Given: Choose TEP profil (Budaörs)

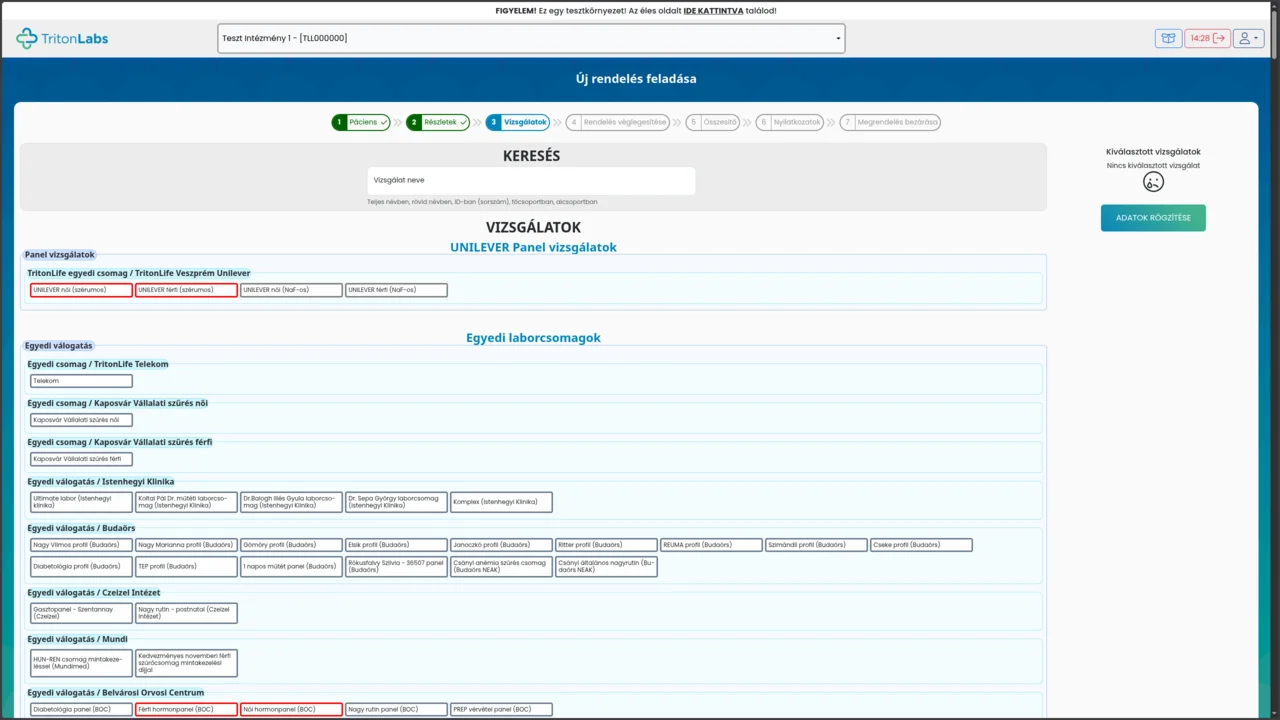Looking at the screenshot, I should click(186, 566).
